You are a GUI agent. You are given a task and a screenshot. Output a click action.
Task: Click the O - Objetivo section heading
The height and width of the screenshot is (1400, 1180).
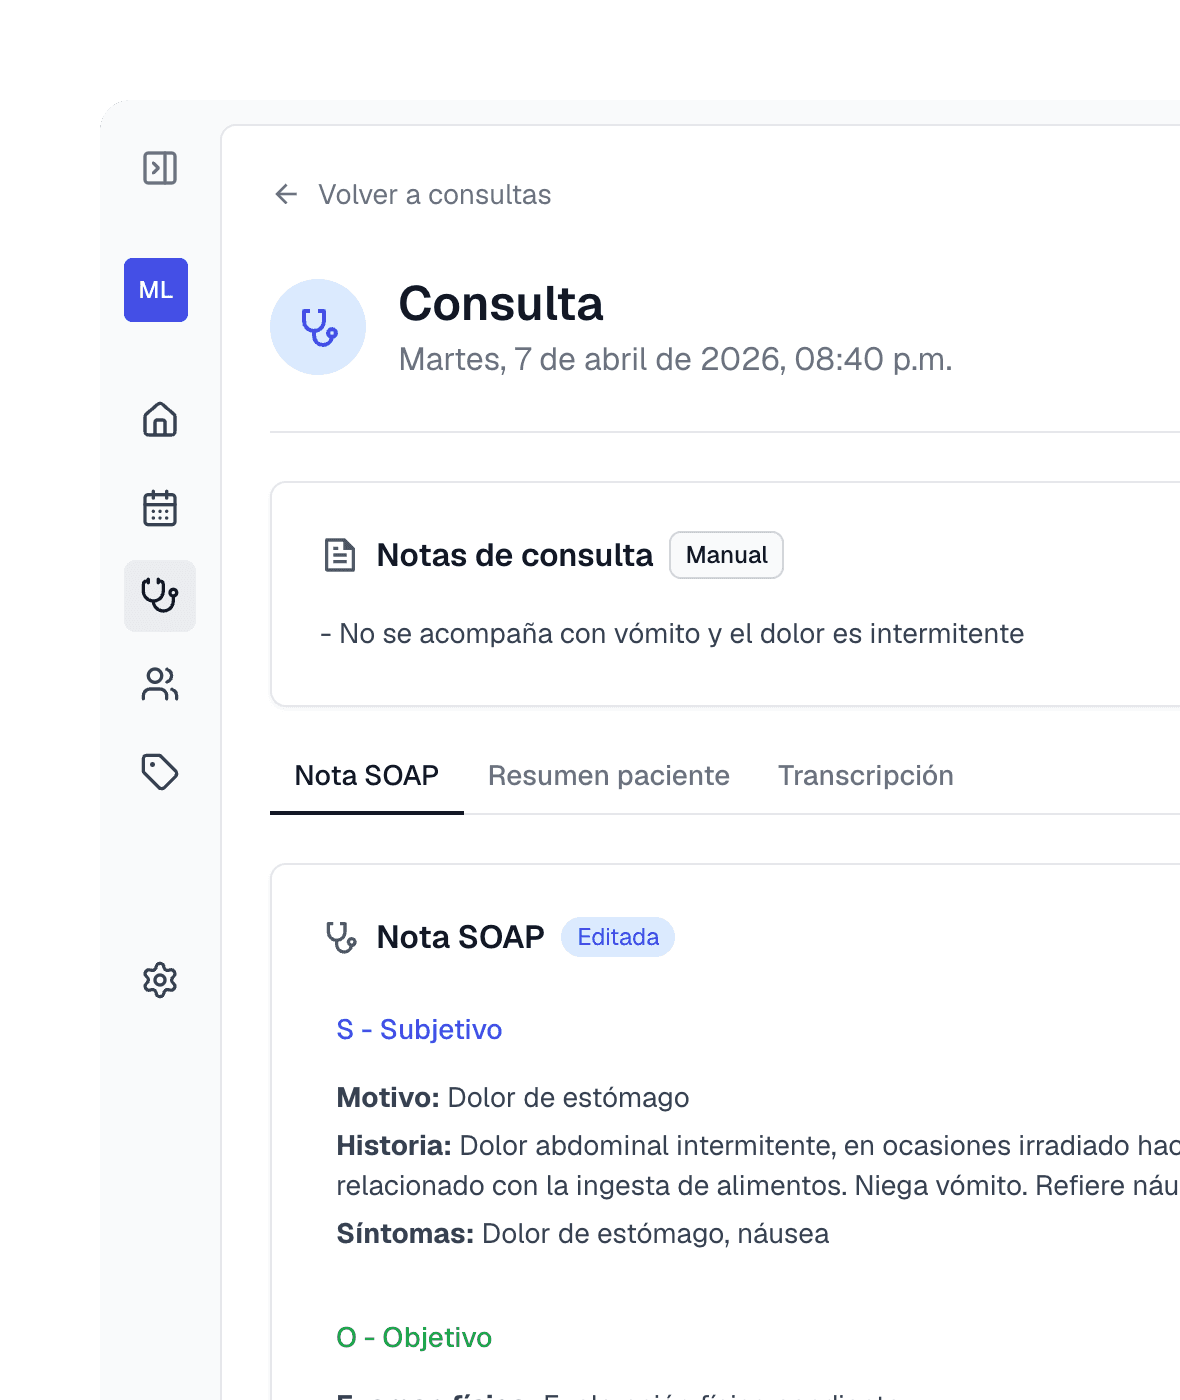click(414, 1338)
